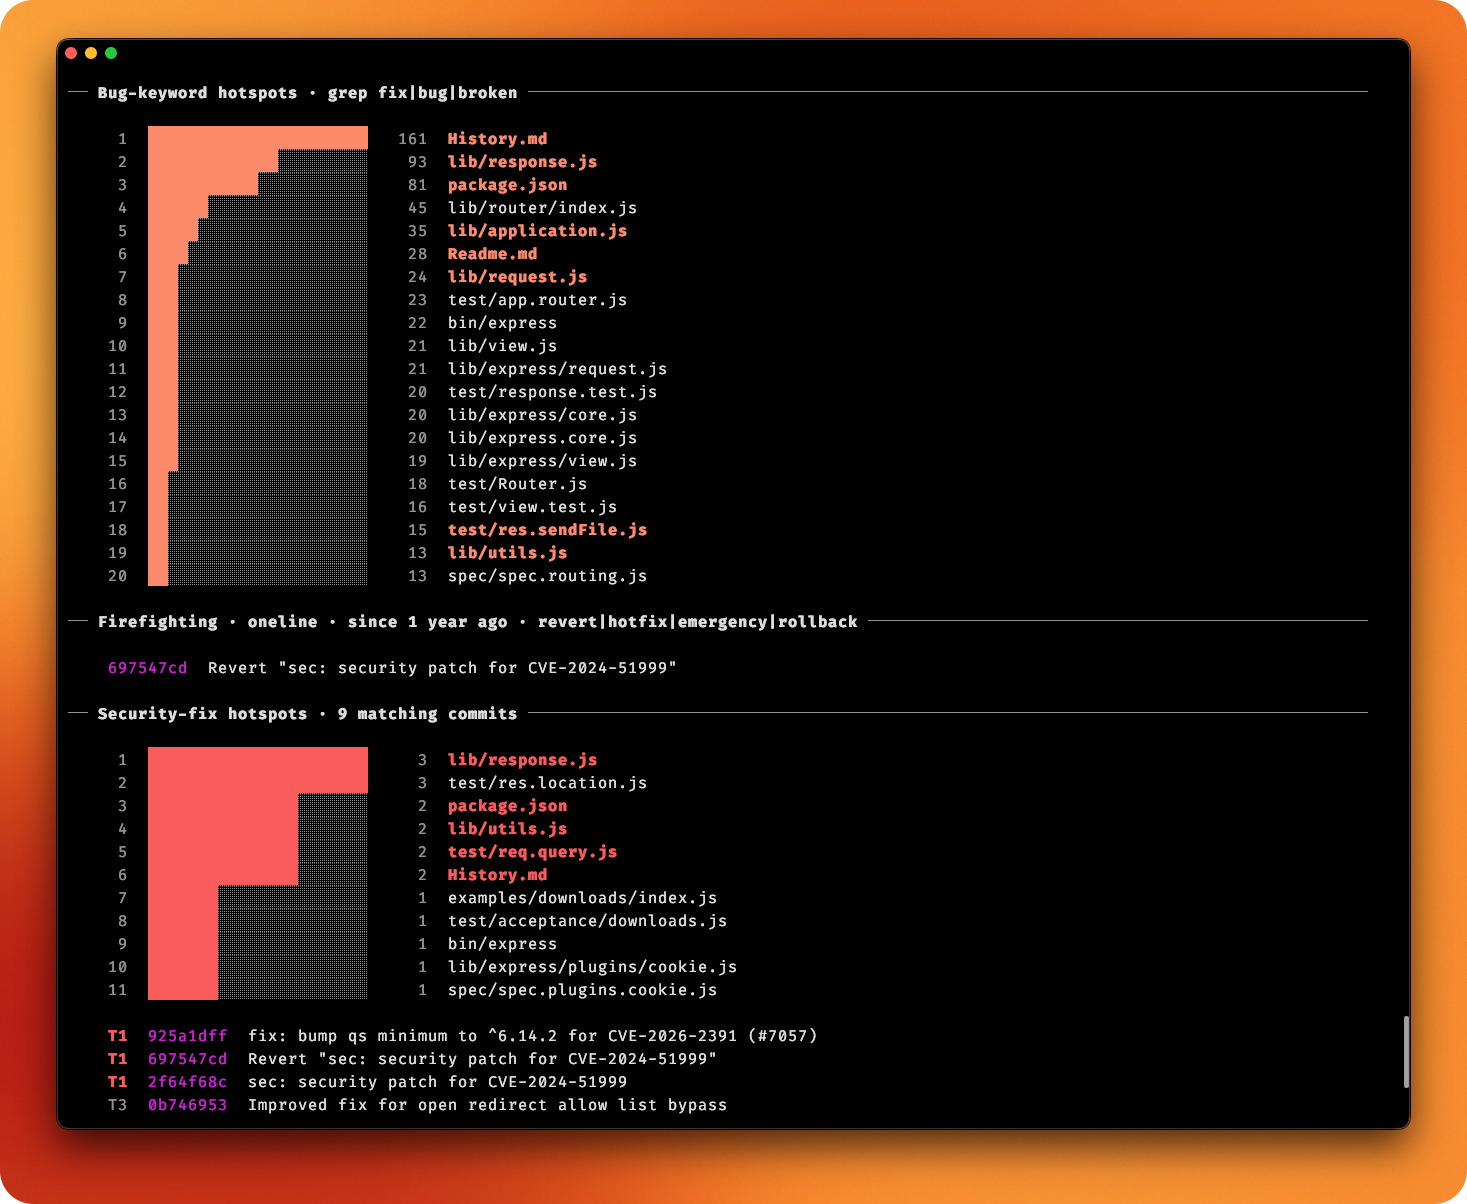Screen dimensions: 1467x1204
Task: Select test/response.test.js row
Action: [x=552, y=392]
